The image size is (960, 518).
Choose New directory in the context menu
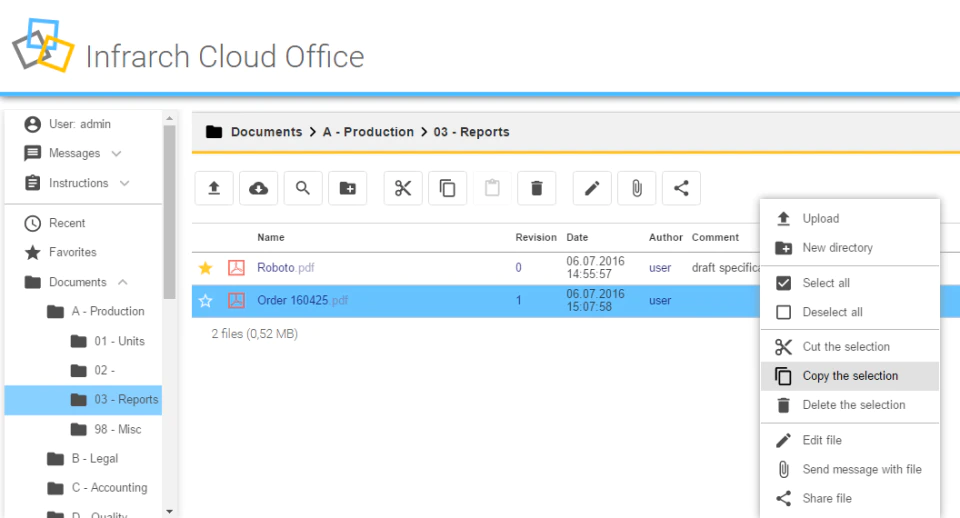pos(850,248)
